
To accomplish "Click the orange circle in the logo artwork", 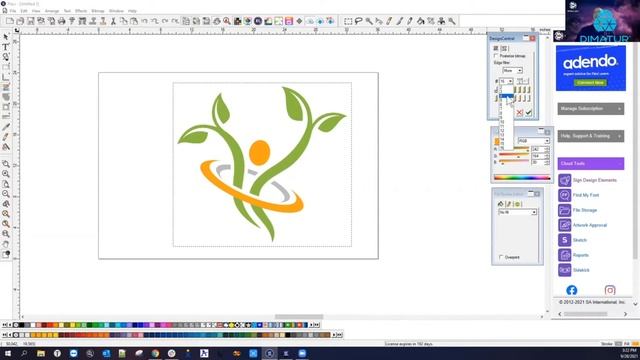I will [x=259, y=153].
